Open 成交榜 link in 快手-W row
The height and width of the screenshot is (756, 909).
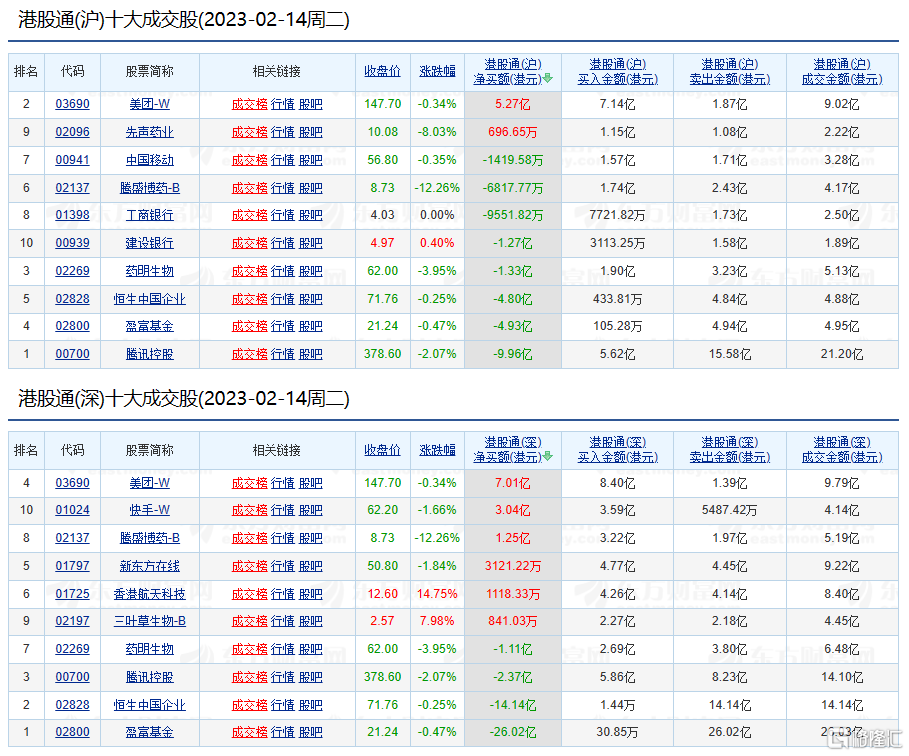(x=249, y=510)
